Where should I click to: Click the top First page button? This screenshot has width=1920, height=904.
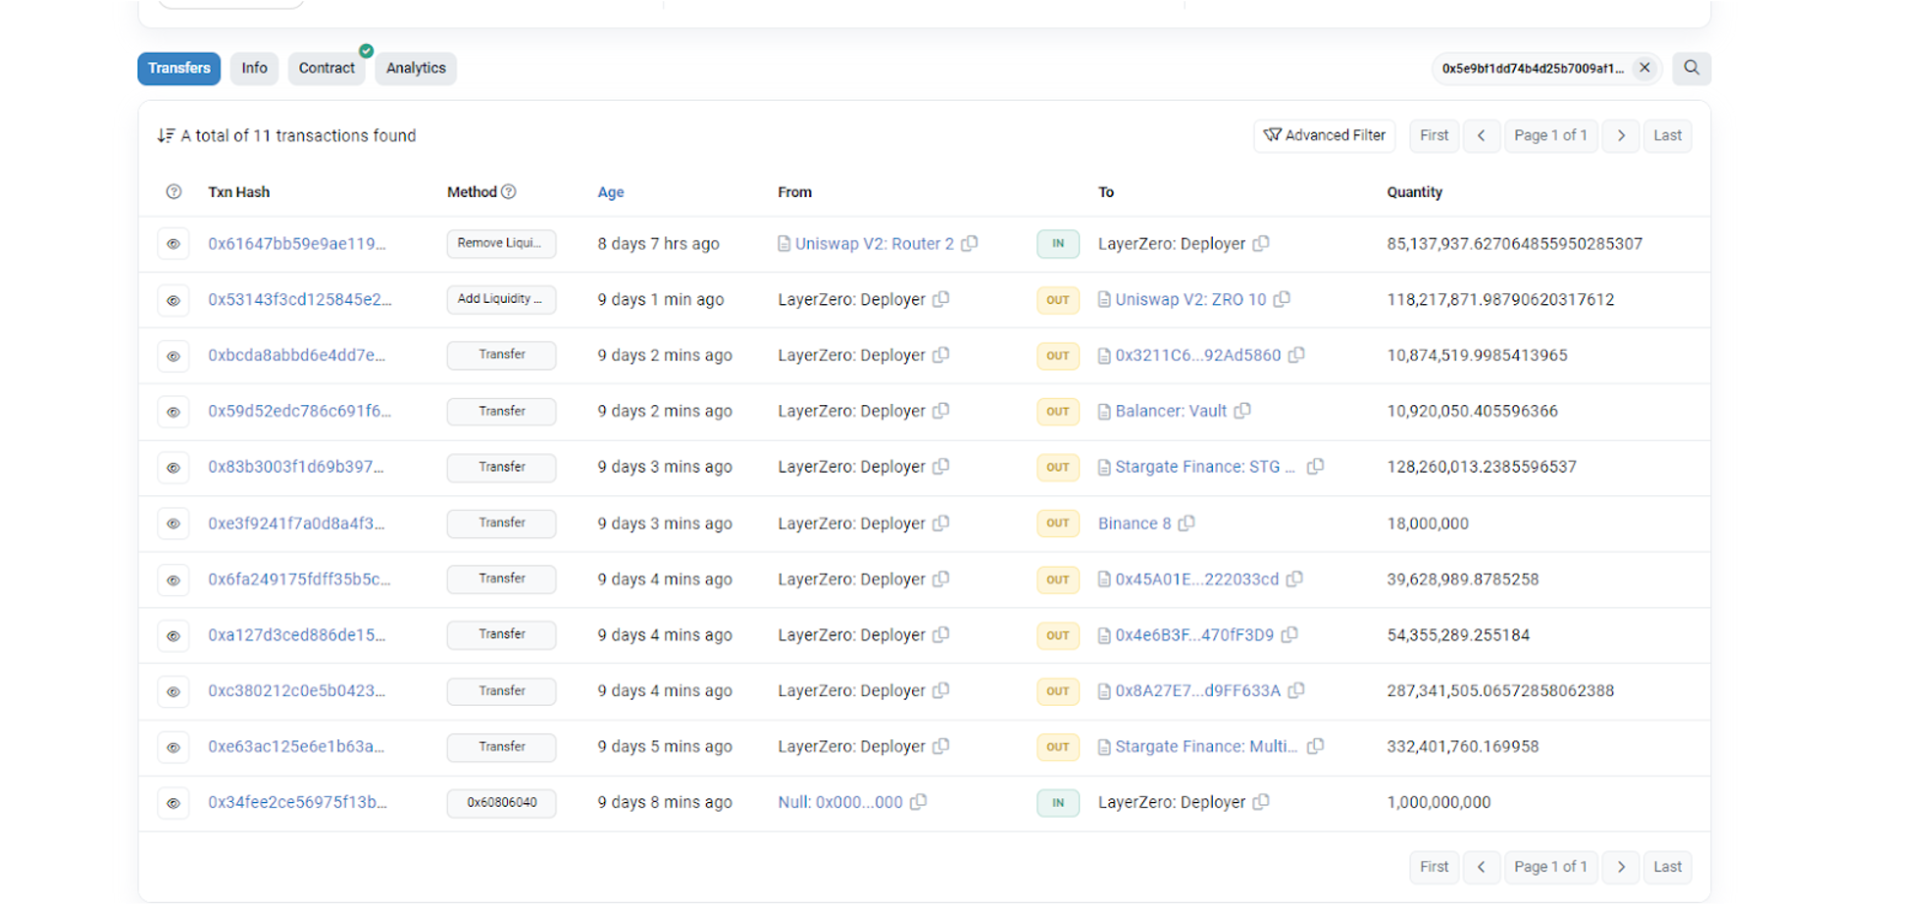tap(1434, 135)
